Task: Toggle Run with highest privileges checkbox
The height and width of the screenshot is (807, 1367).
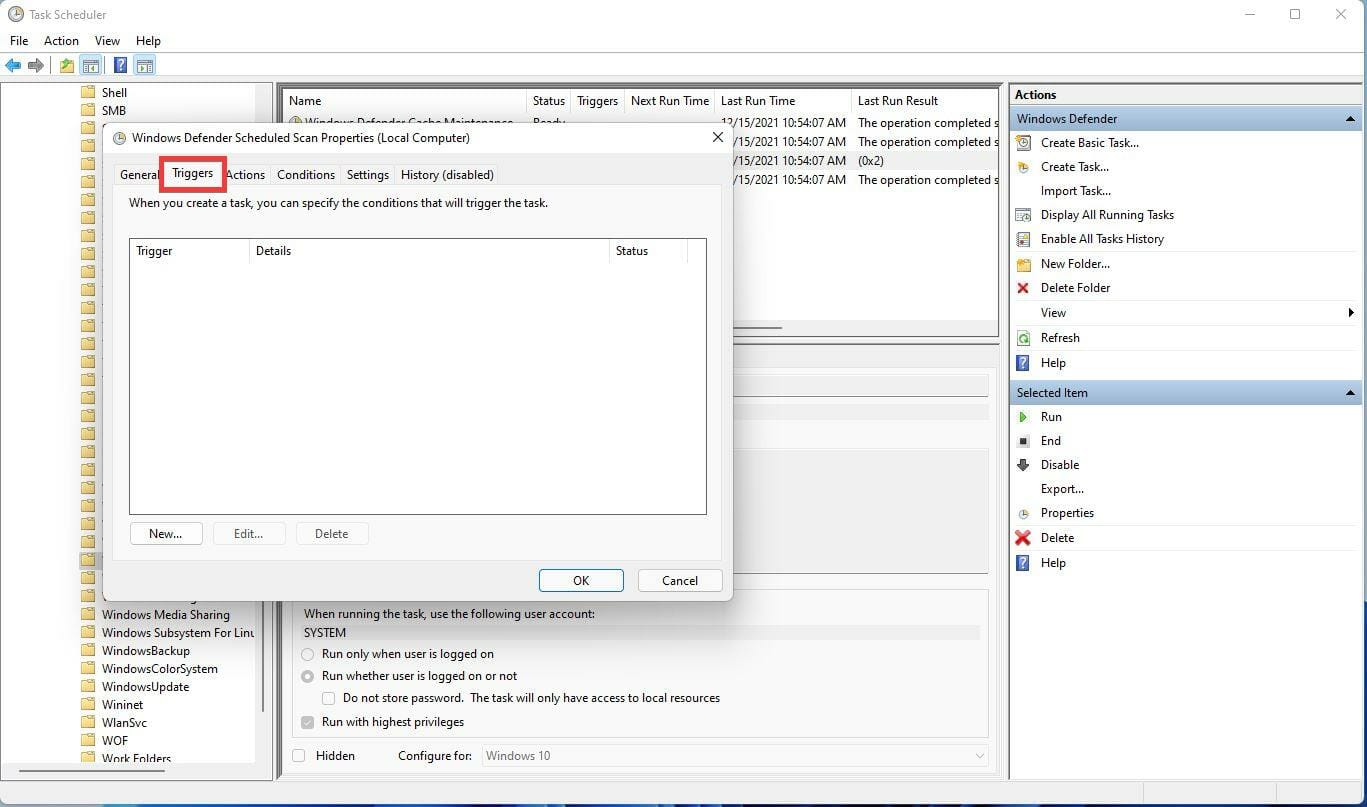Action: [308, 722]
